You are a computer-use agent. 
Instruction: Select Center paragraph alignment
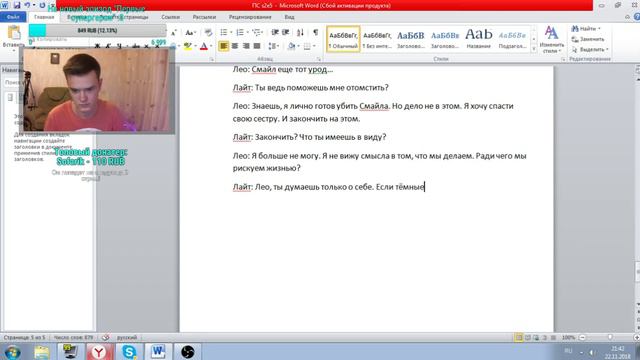click(235, 46)
